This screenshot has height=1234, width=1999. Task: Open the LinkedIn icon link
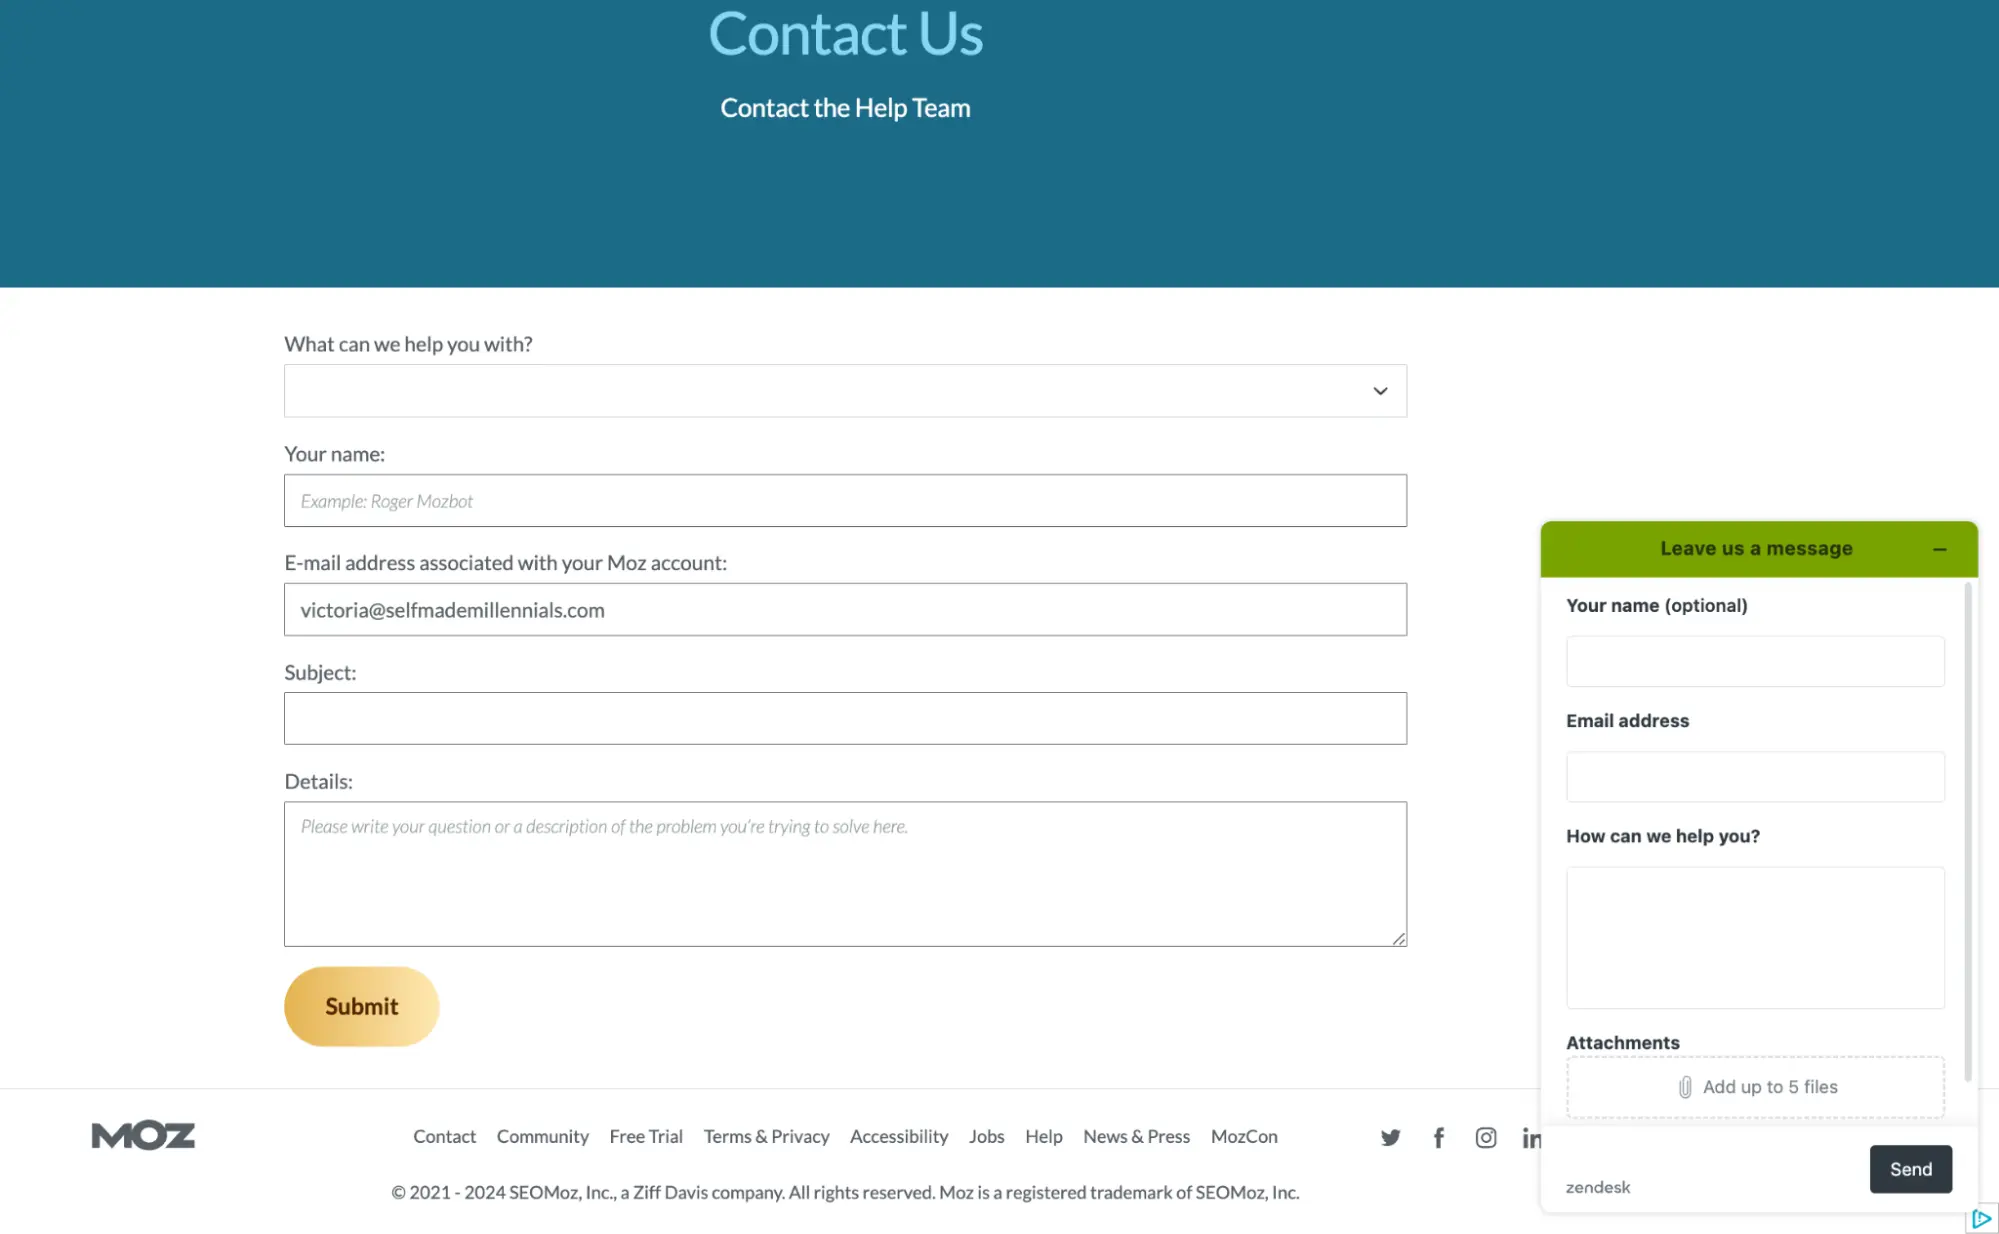coord(1532,1137)
